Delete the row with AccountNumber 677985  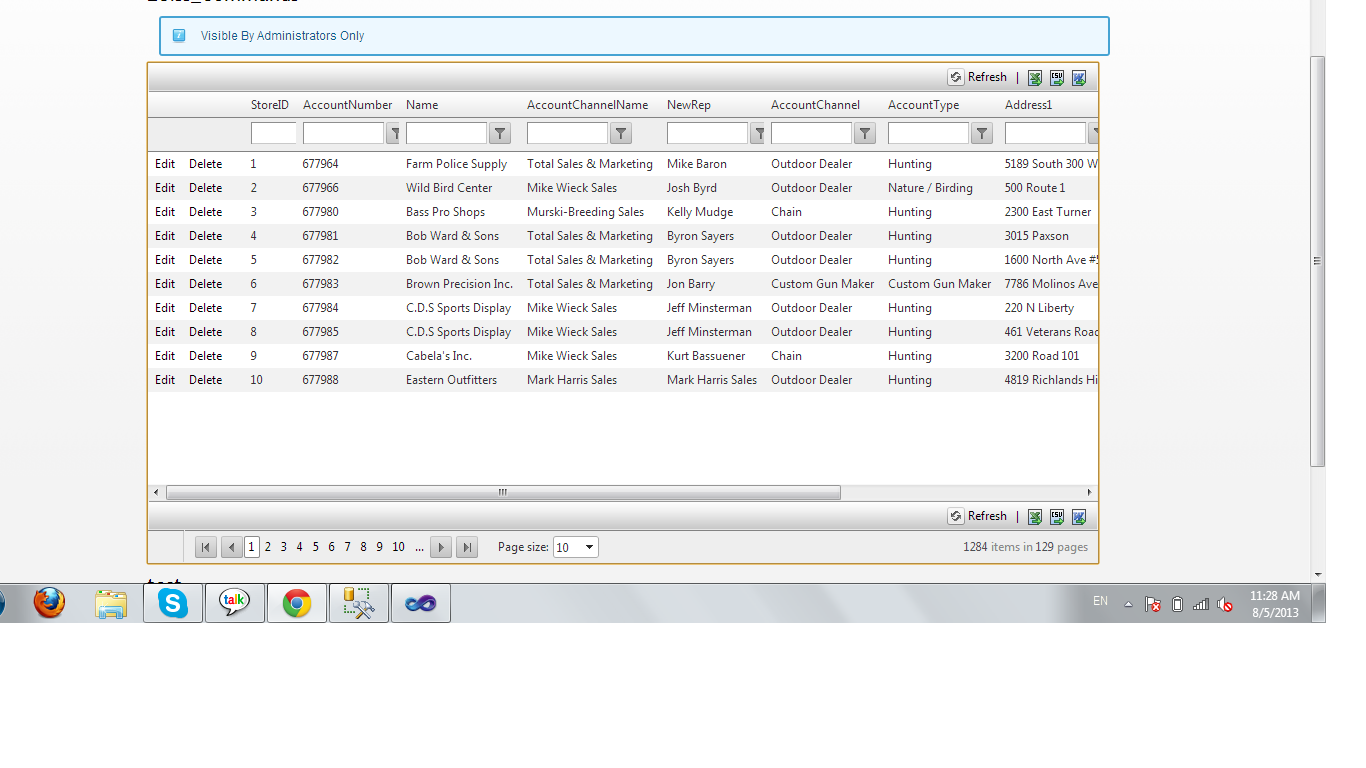206,332
